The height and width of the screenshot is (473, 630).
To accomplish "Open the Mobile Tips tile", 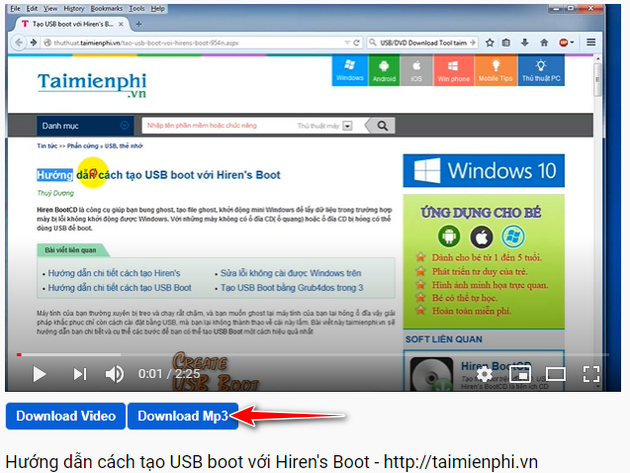I will pos(495,71).
